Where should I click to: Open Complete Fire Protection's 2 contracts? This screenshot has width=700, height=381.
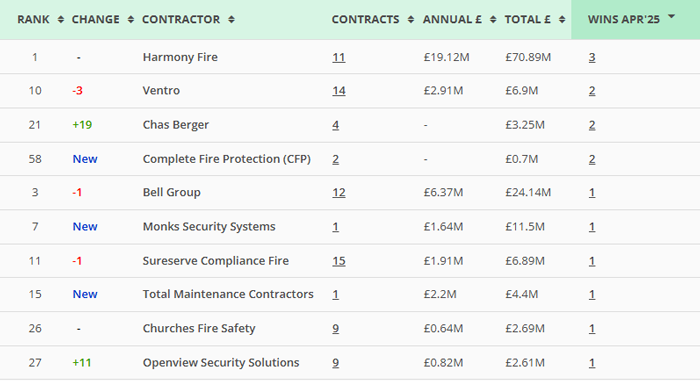pos(335,159)
